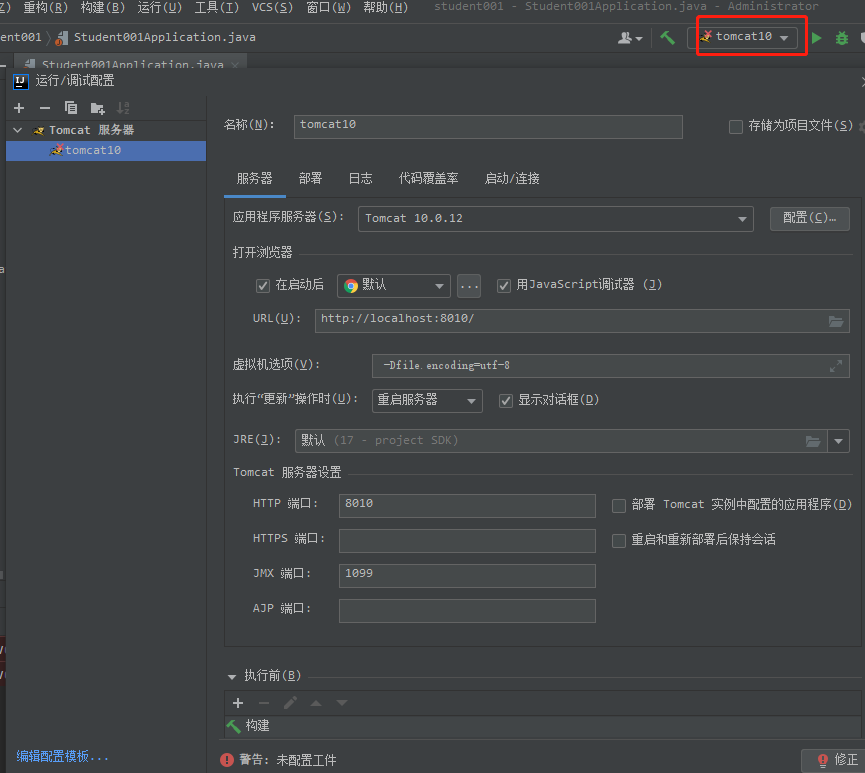Click the sort configurations icon

(123, 108)
